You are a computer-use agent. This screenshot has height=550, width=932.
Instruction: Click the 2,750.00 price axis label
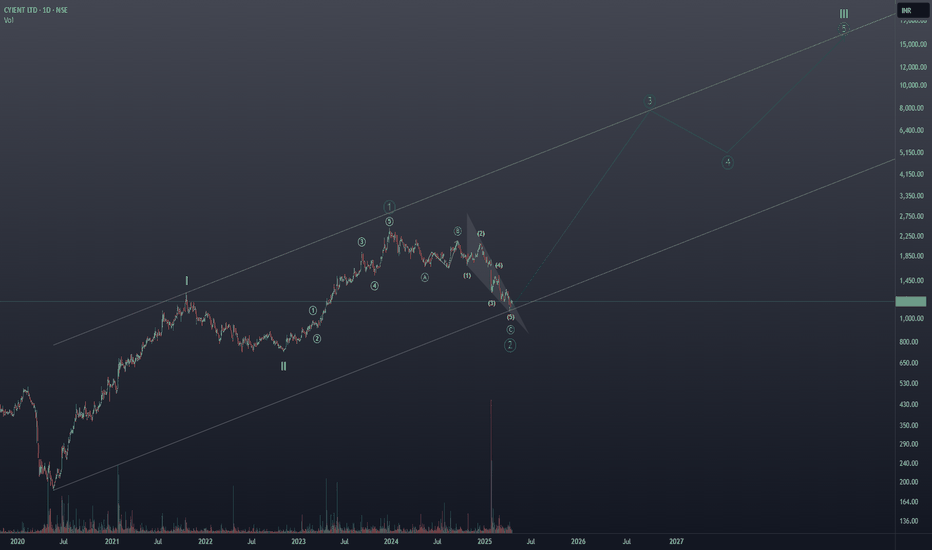(x=913, y=216)
